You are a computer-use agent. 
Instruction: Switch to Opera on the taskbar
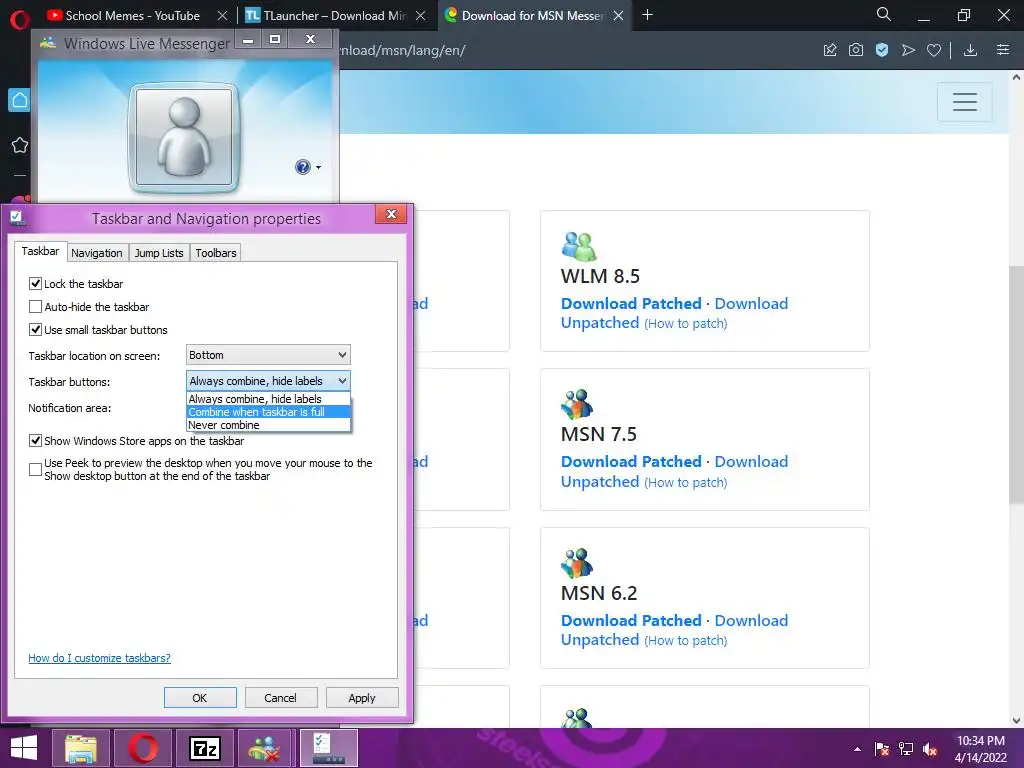point(143,748)
